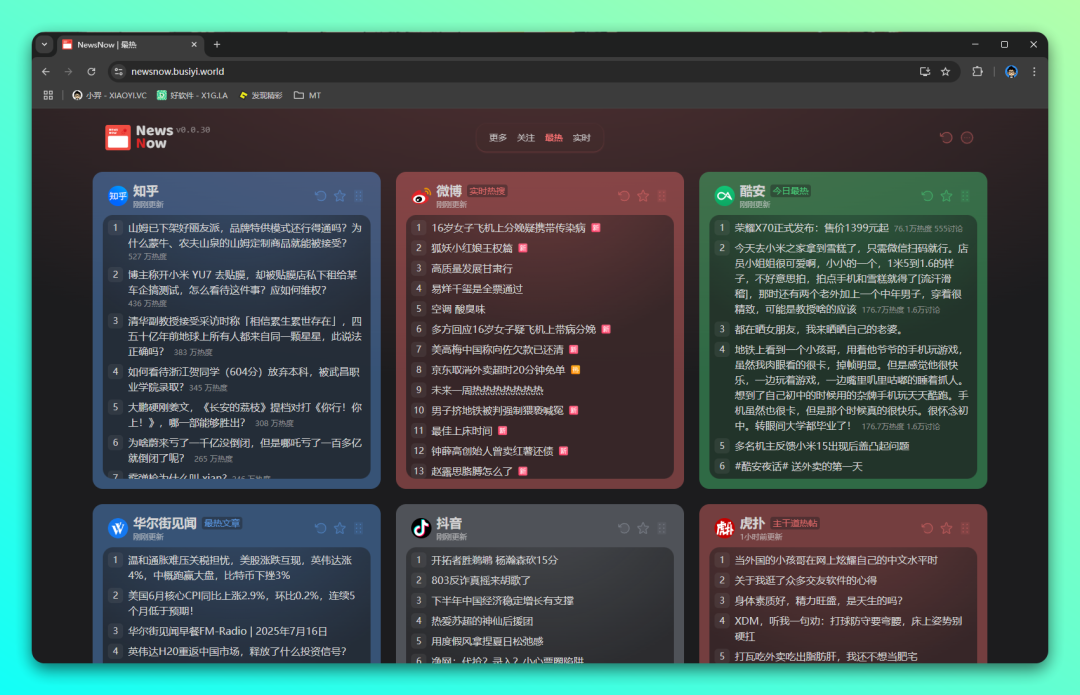Star the 抖音 card as favorite

pos(643,528)
